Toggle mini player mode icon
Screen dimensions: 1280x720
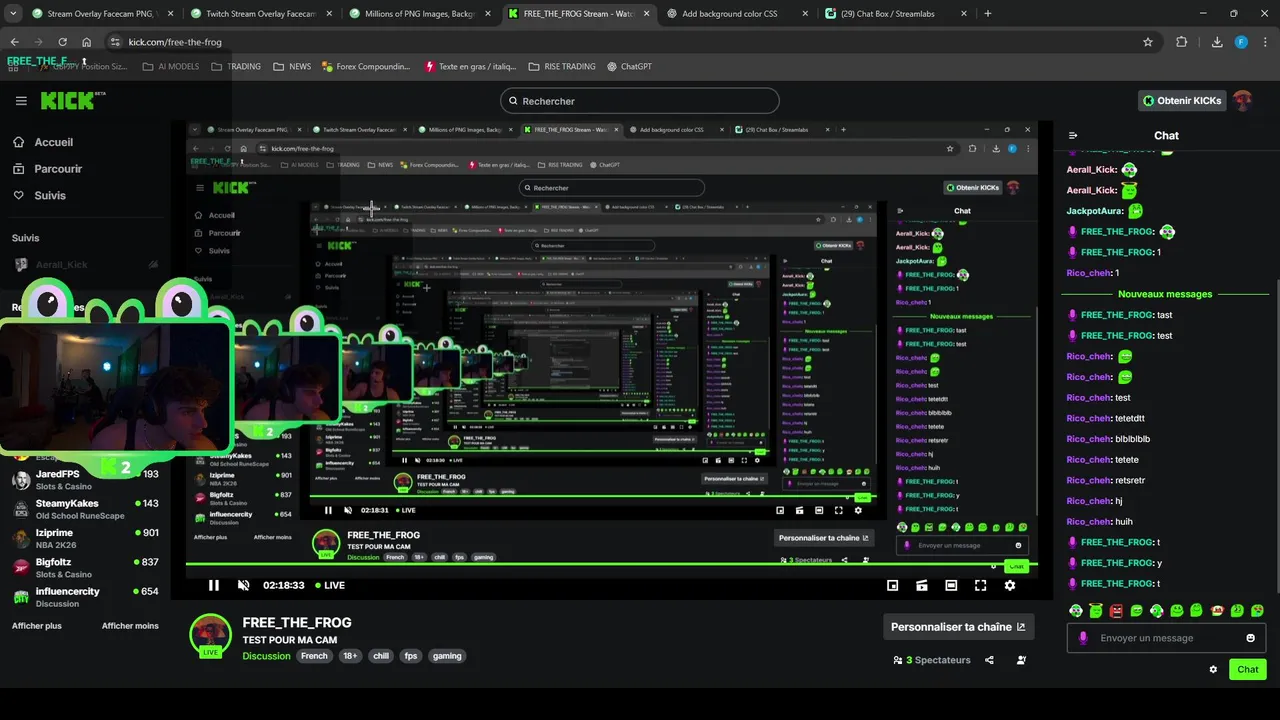point(922,585)
